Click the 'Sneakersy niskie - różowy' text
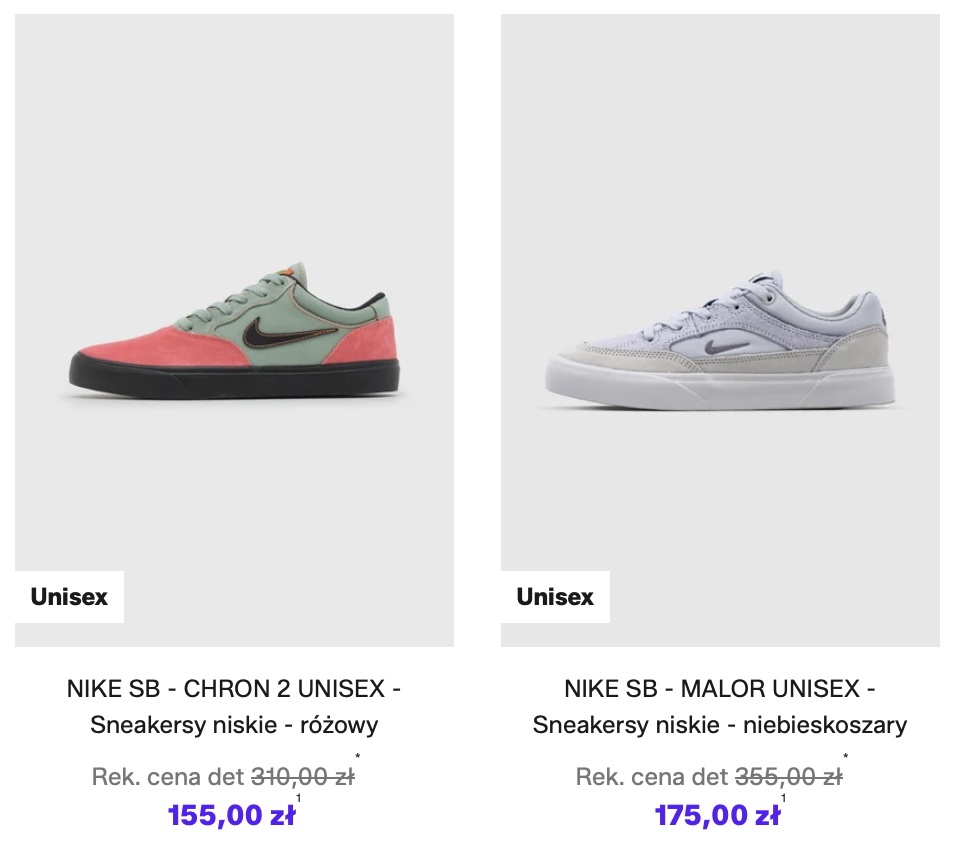This screenshot has width=958, height=858. coord(235,725)
